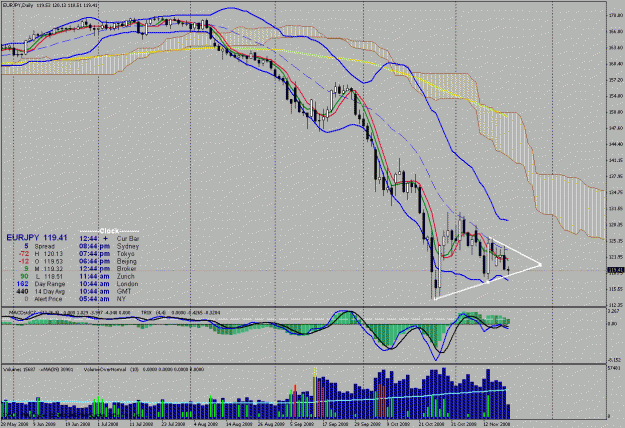Image resolution: width=625 pixels, height=428 pixels.
Task: Click the 11:44 am Zurich time
Action: click(94, 277)
